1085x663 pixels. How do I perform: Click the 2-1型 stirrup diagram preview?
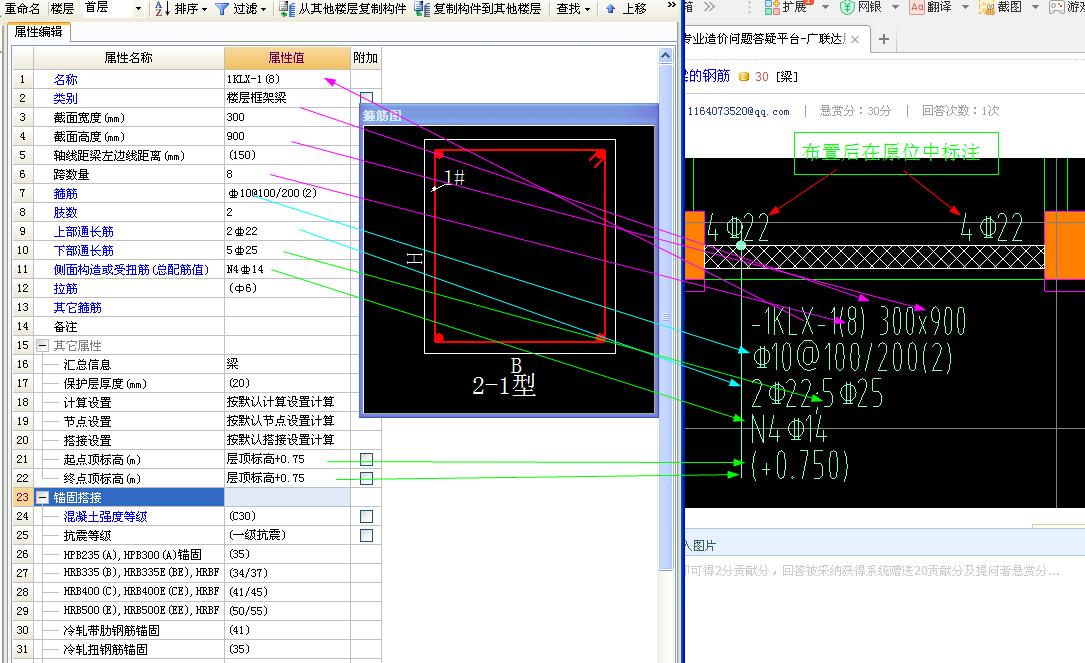coord(509,270)
